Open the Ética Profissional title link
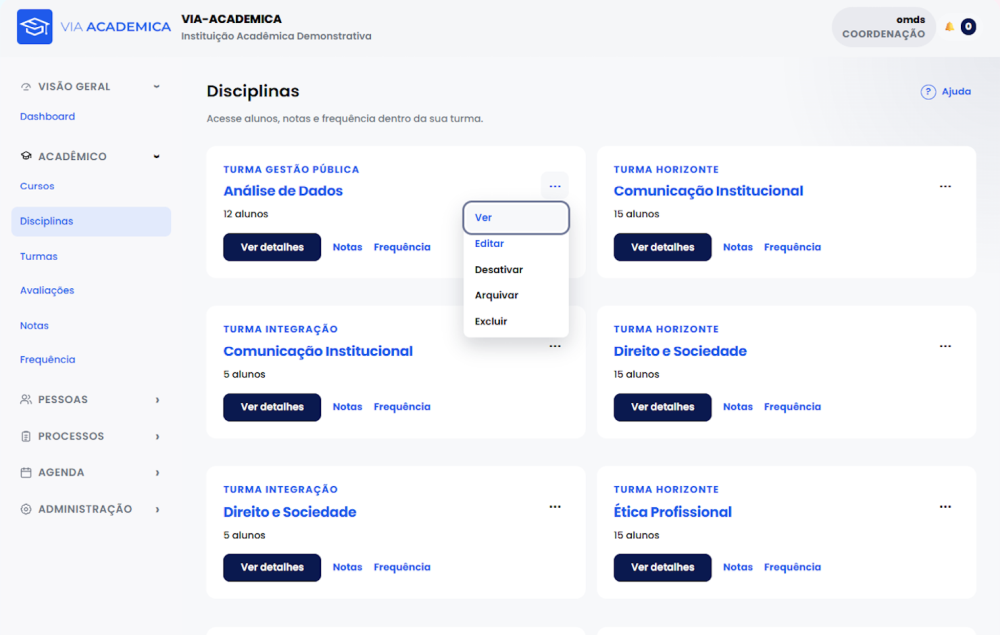 coord(673,512)
